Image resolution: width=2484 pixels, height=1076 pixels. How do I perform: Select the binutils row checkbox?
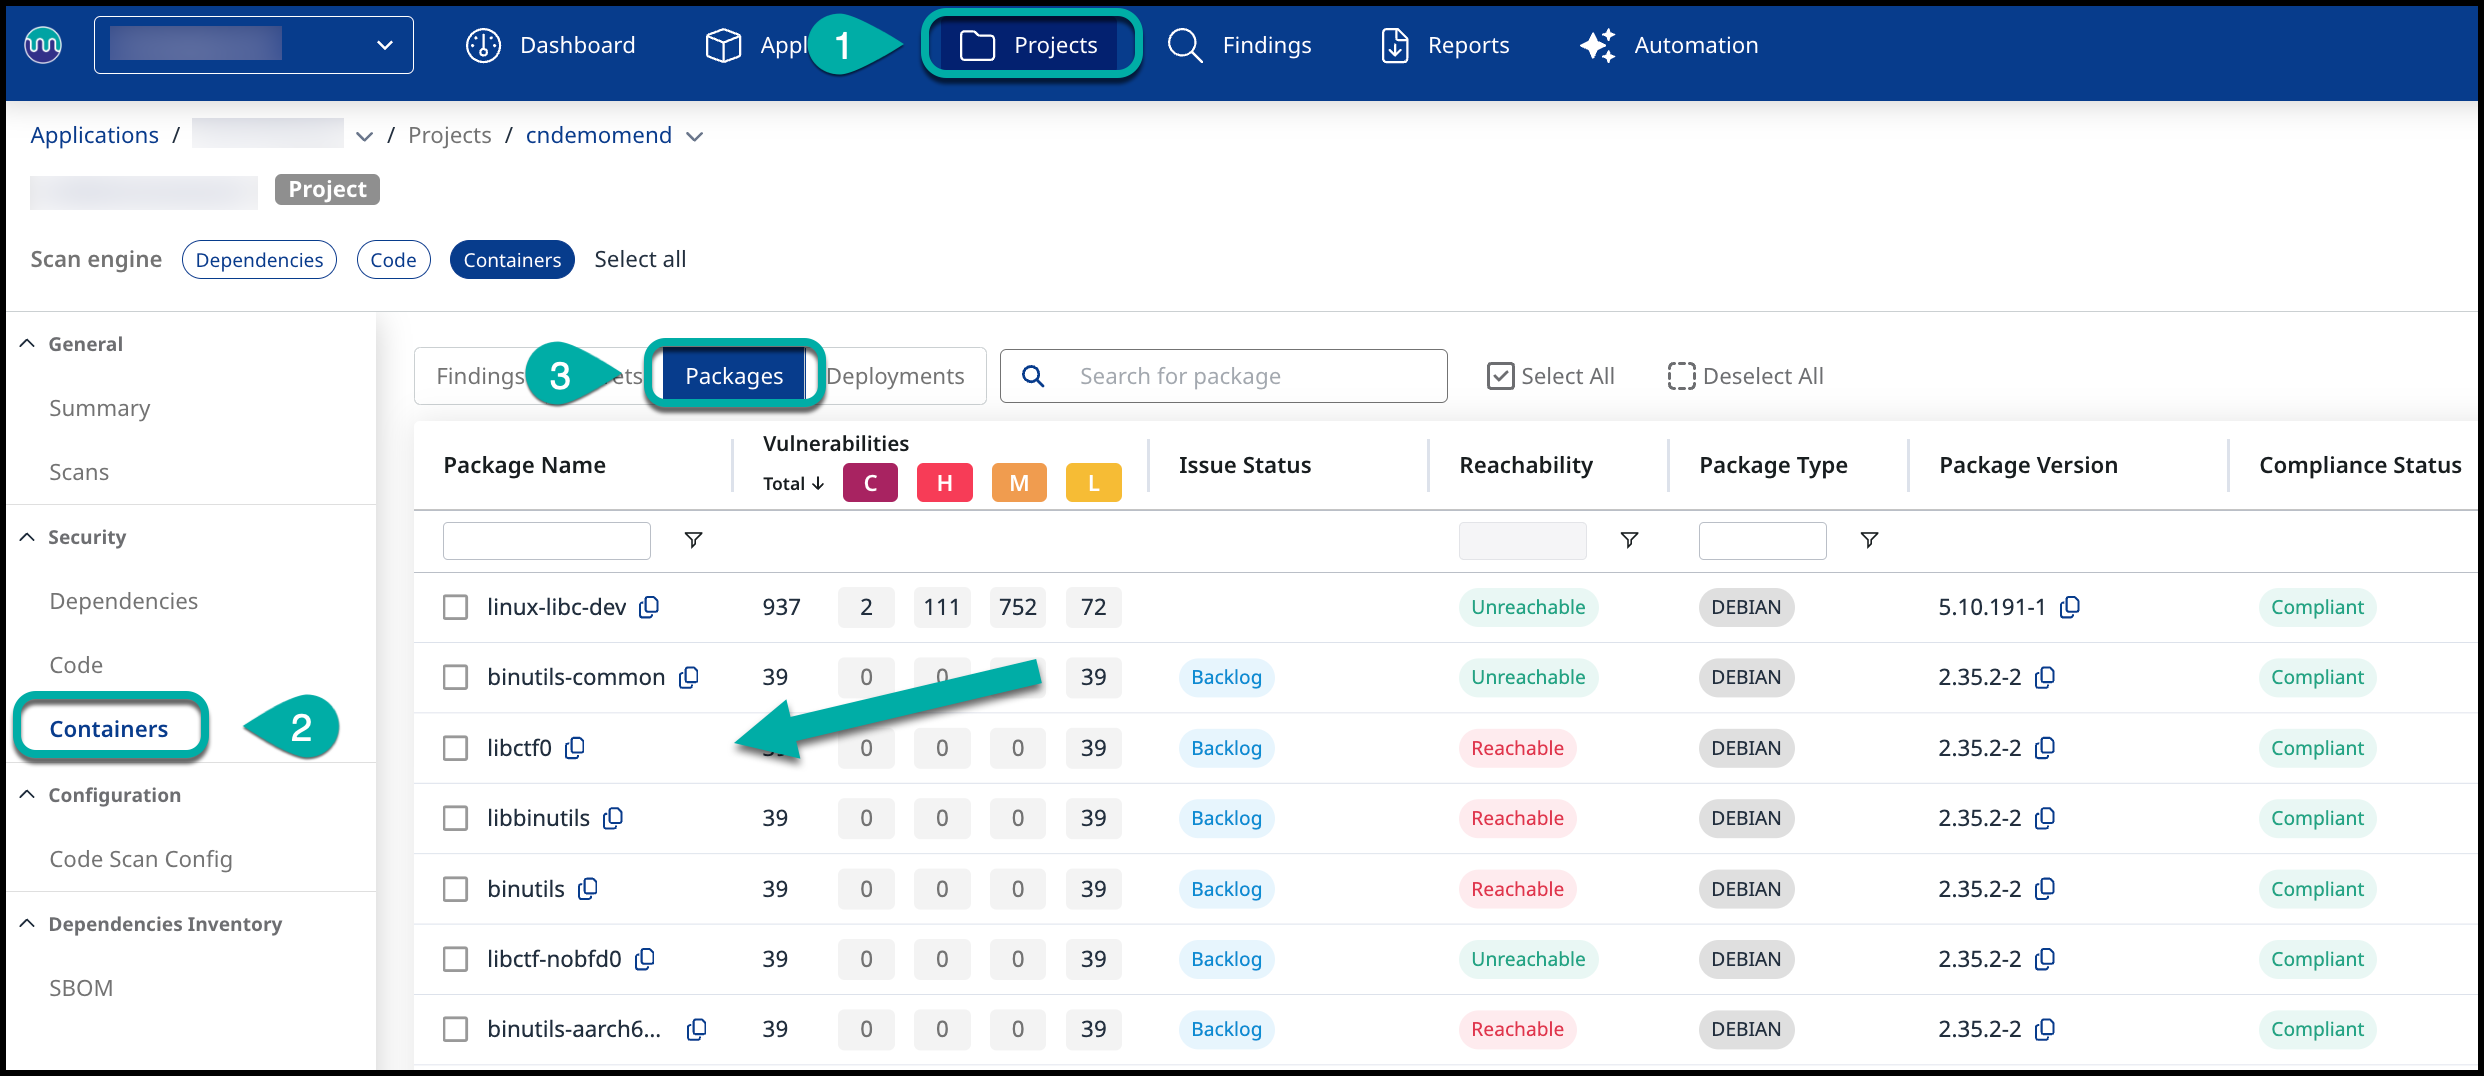(456, 889)
